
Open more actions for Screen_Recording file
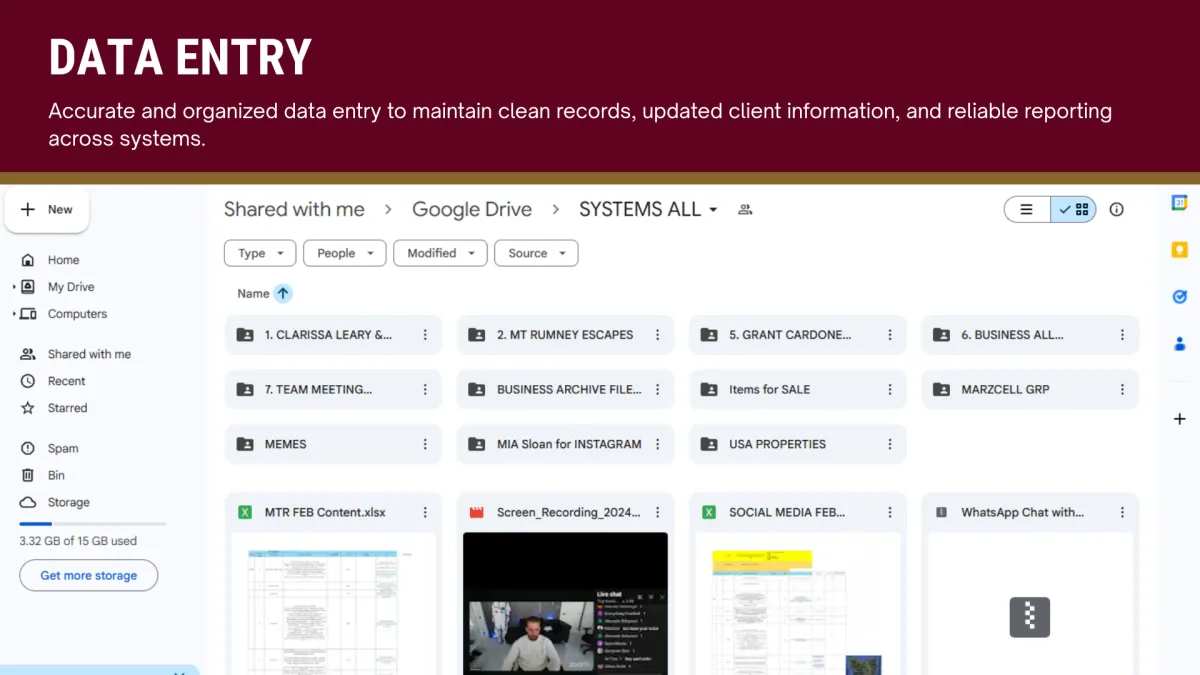(x=657, y=512)
